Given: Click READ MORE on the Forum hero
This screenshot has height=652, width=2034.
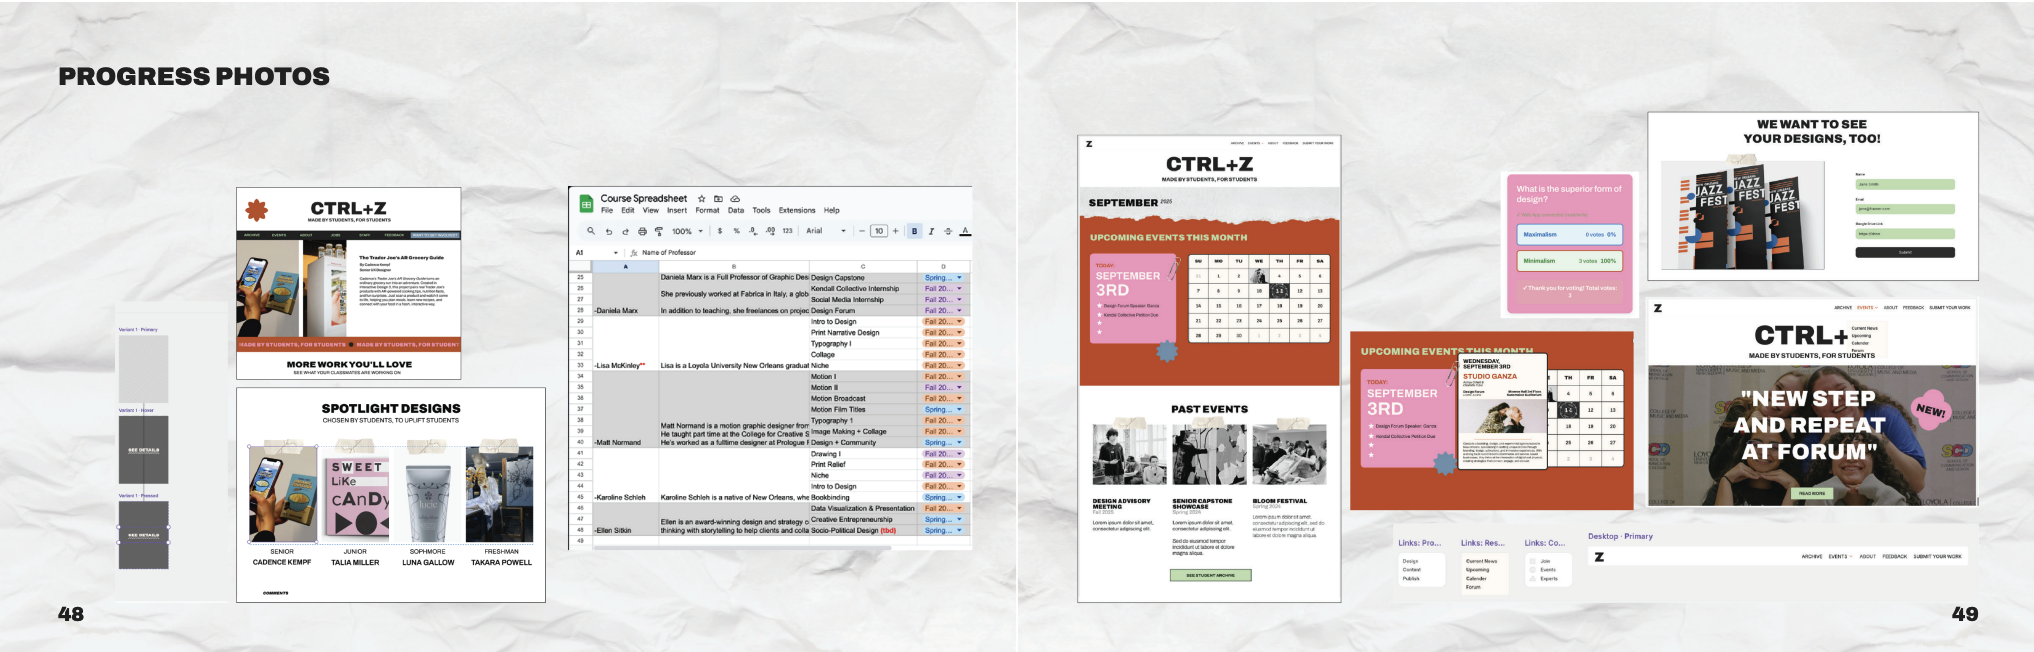Looking at the screenshot, I should (x=1812, y=493).
